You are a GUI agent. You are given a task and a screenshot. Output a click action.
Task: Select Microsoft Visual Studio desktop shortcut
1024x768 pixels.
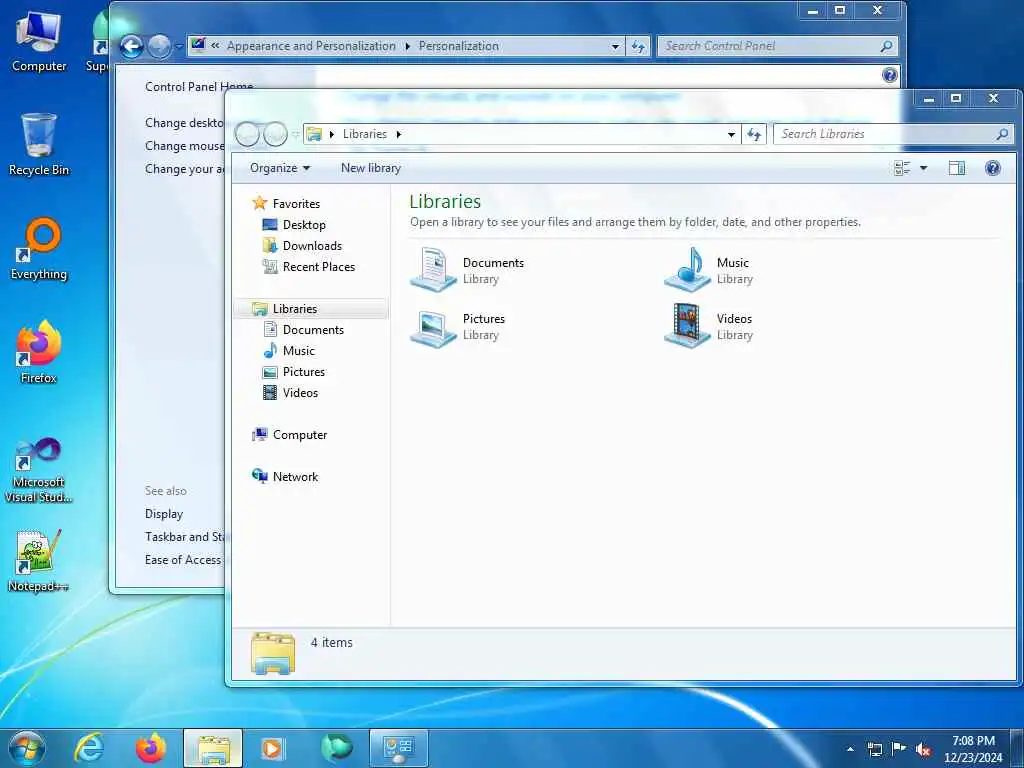[x=39, y=470]
